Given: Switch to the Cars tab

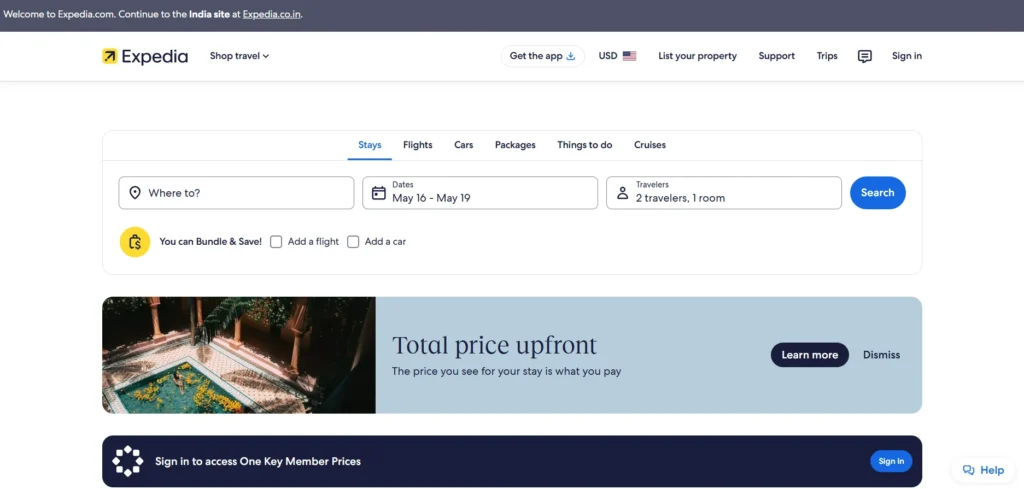Looking at the screenshot, I should [464, 145].
